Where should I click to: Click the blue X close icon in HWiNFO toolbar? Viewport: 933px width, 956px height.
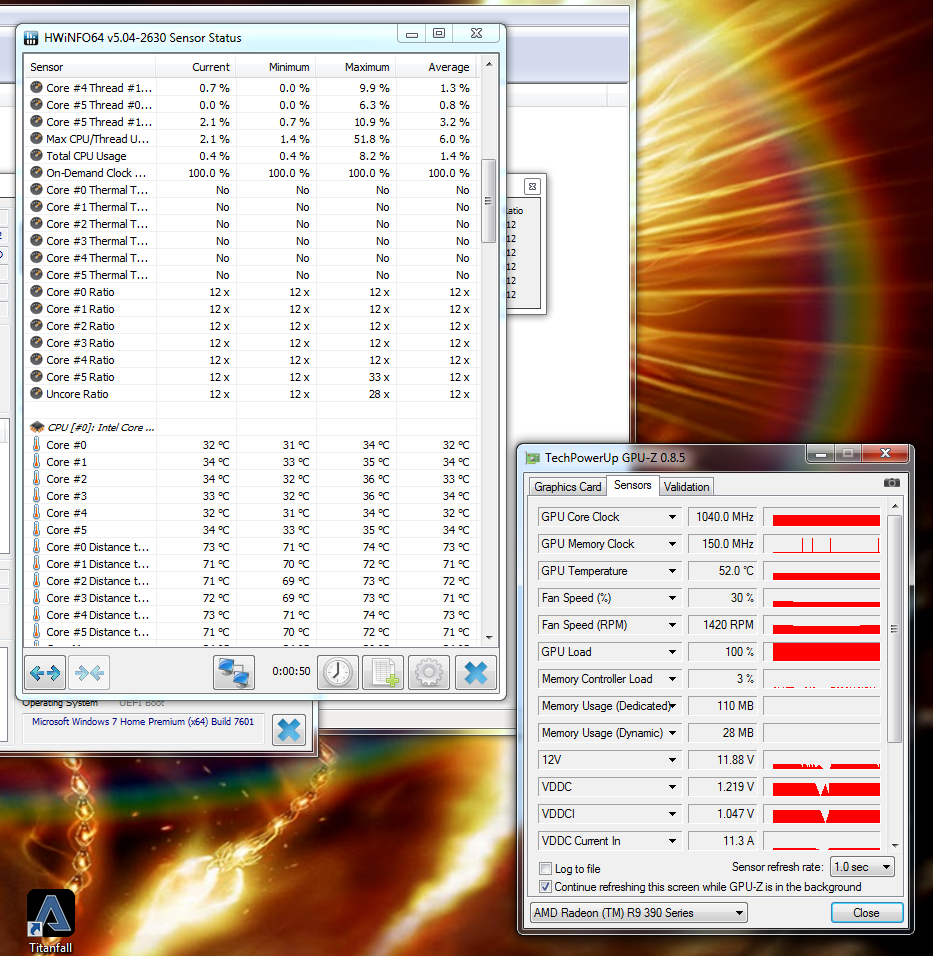(476, 672)
